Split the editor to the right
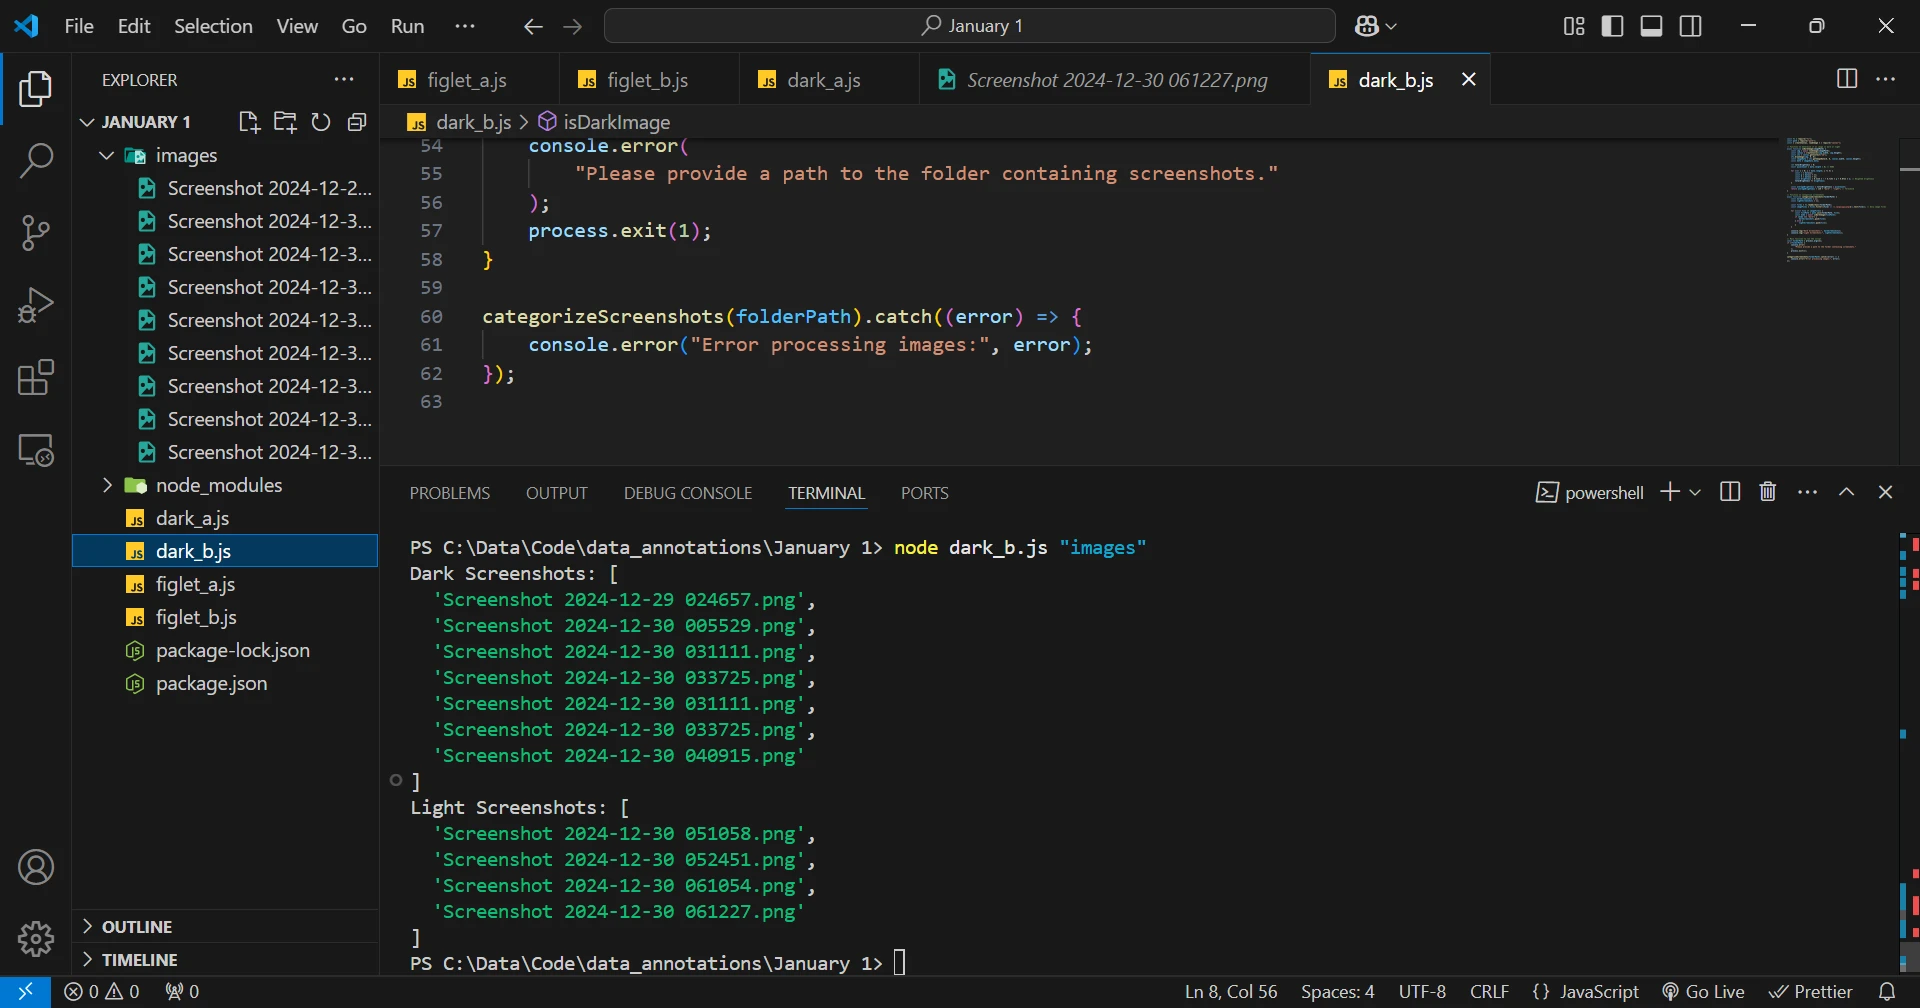 [x=1847, y=79]
